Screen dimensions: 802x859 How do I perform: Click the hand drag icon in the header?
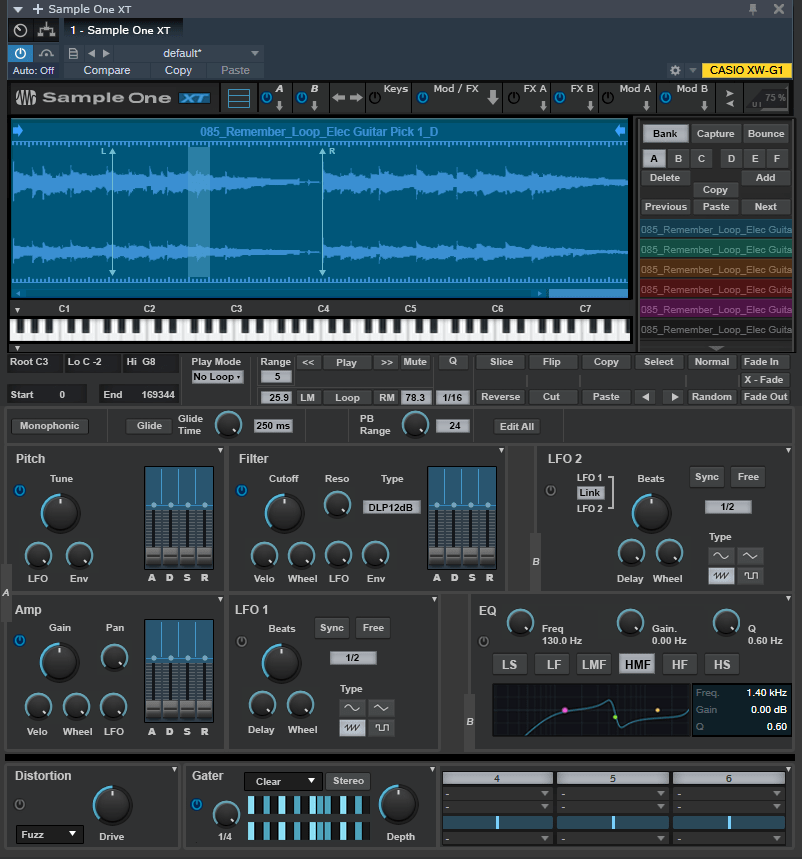[46, 31]
